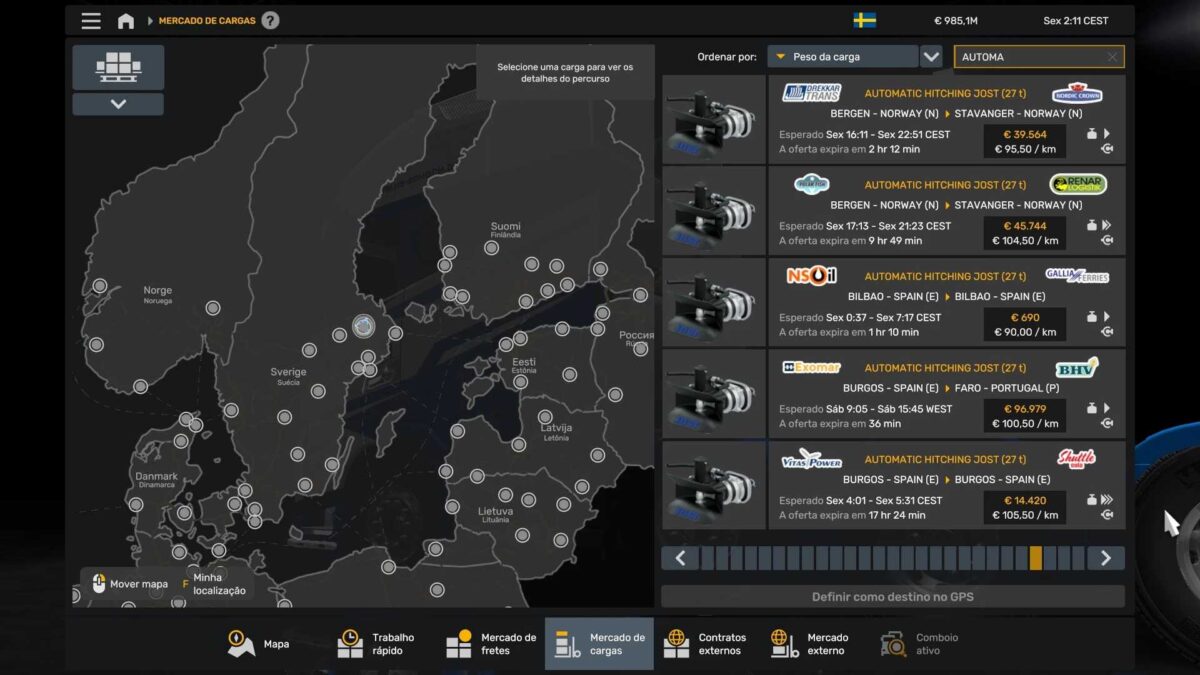
Task: Click the Swedish flag icon
Action: (x=865, y=21)
